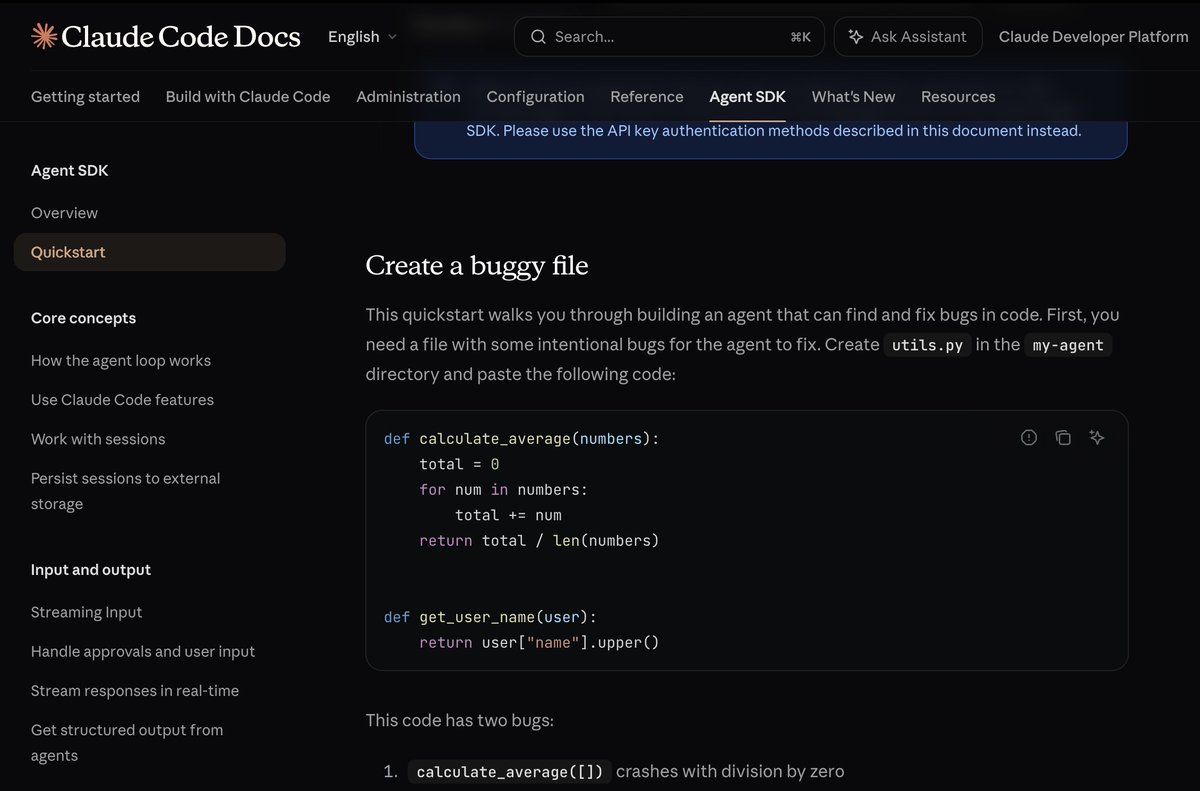Open the Build with Claude Code tab

click(248, 97)
